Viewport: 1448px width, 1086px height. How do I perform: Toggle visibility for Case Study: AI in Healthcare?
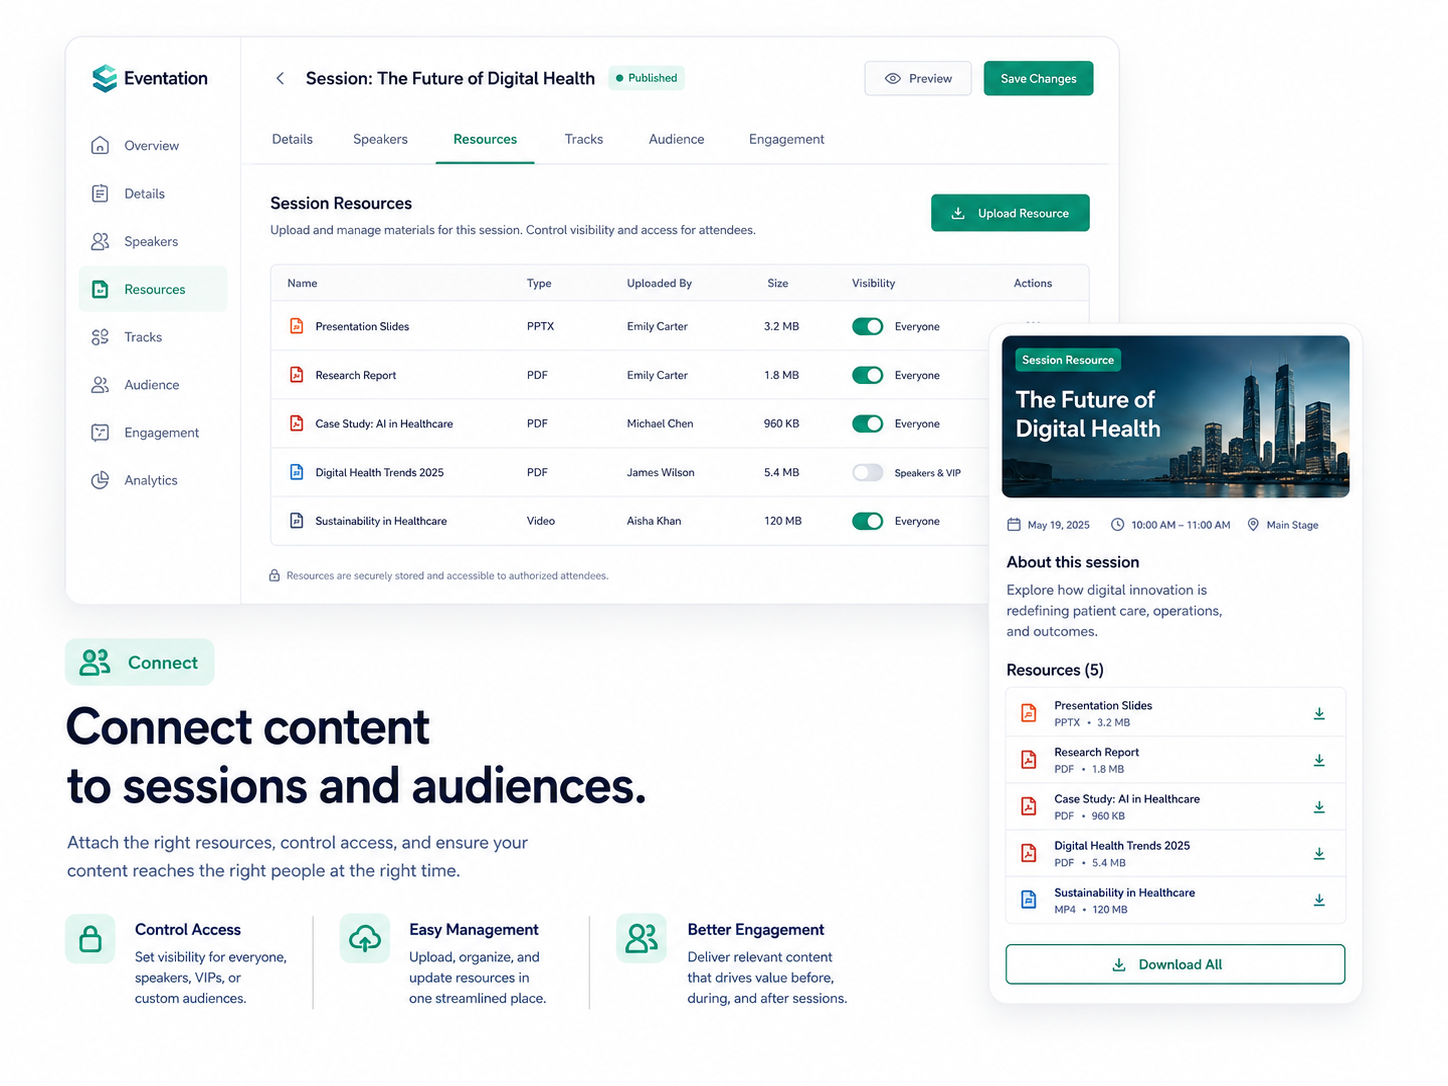tap(867, 424)
